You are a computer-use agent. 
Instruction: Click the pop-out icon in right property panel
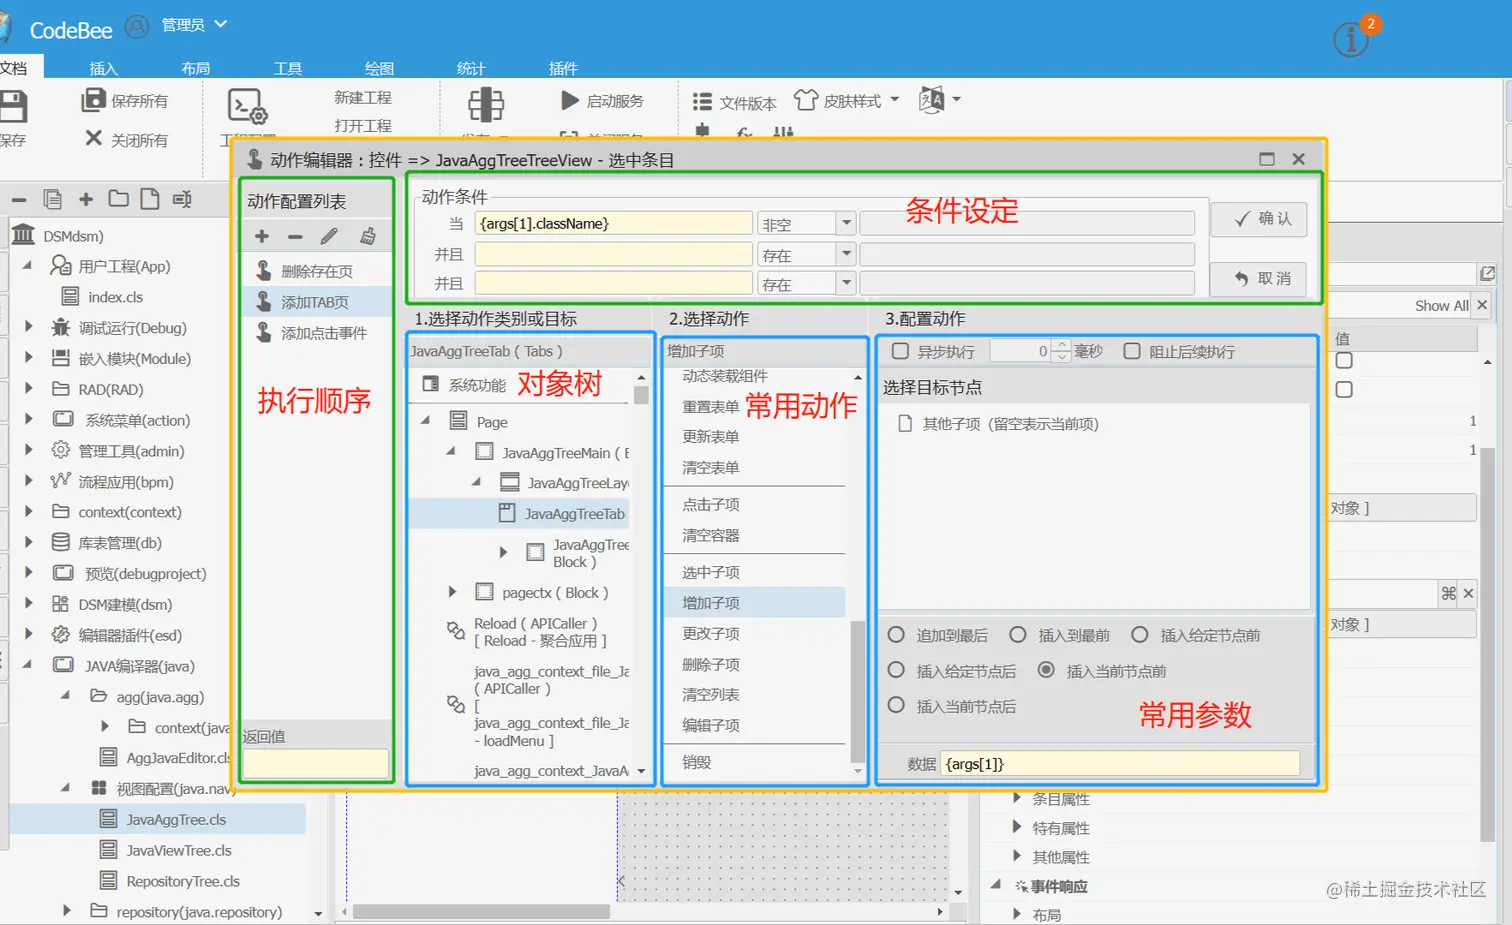tap(1487, 273)
